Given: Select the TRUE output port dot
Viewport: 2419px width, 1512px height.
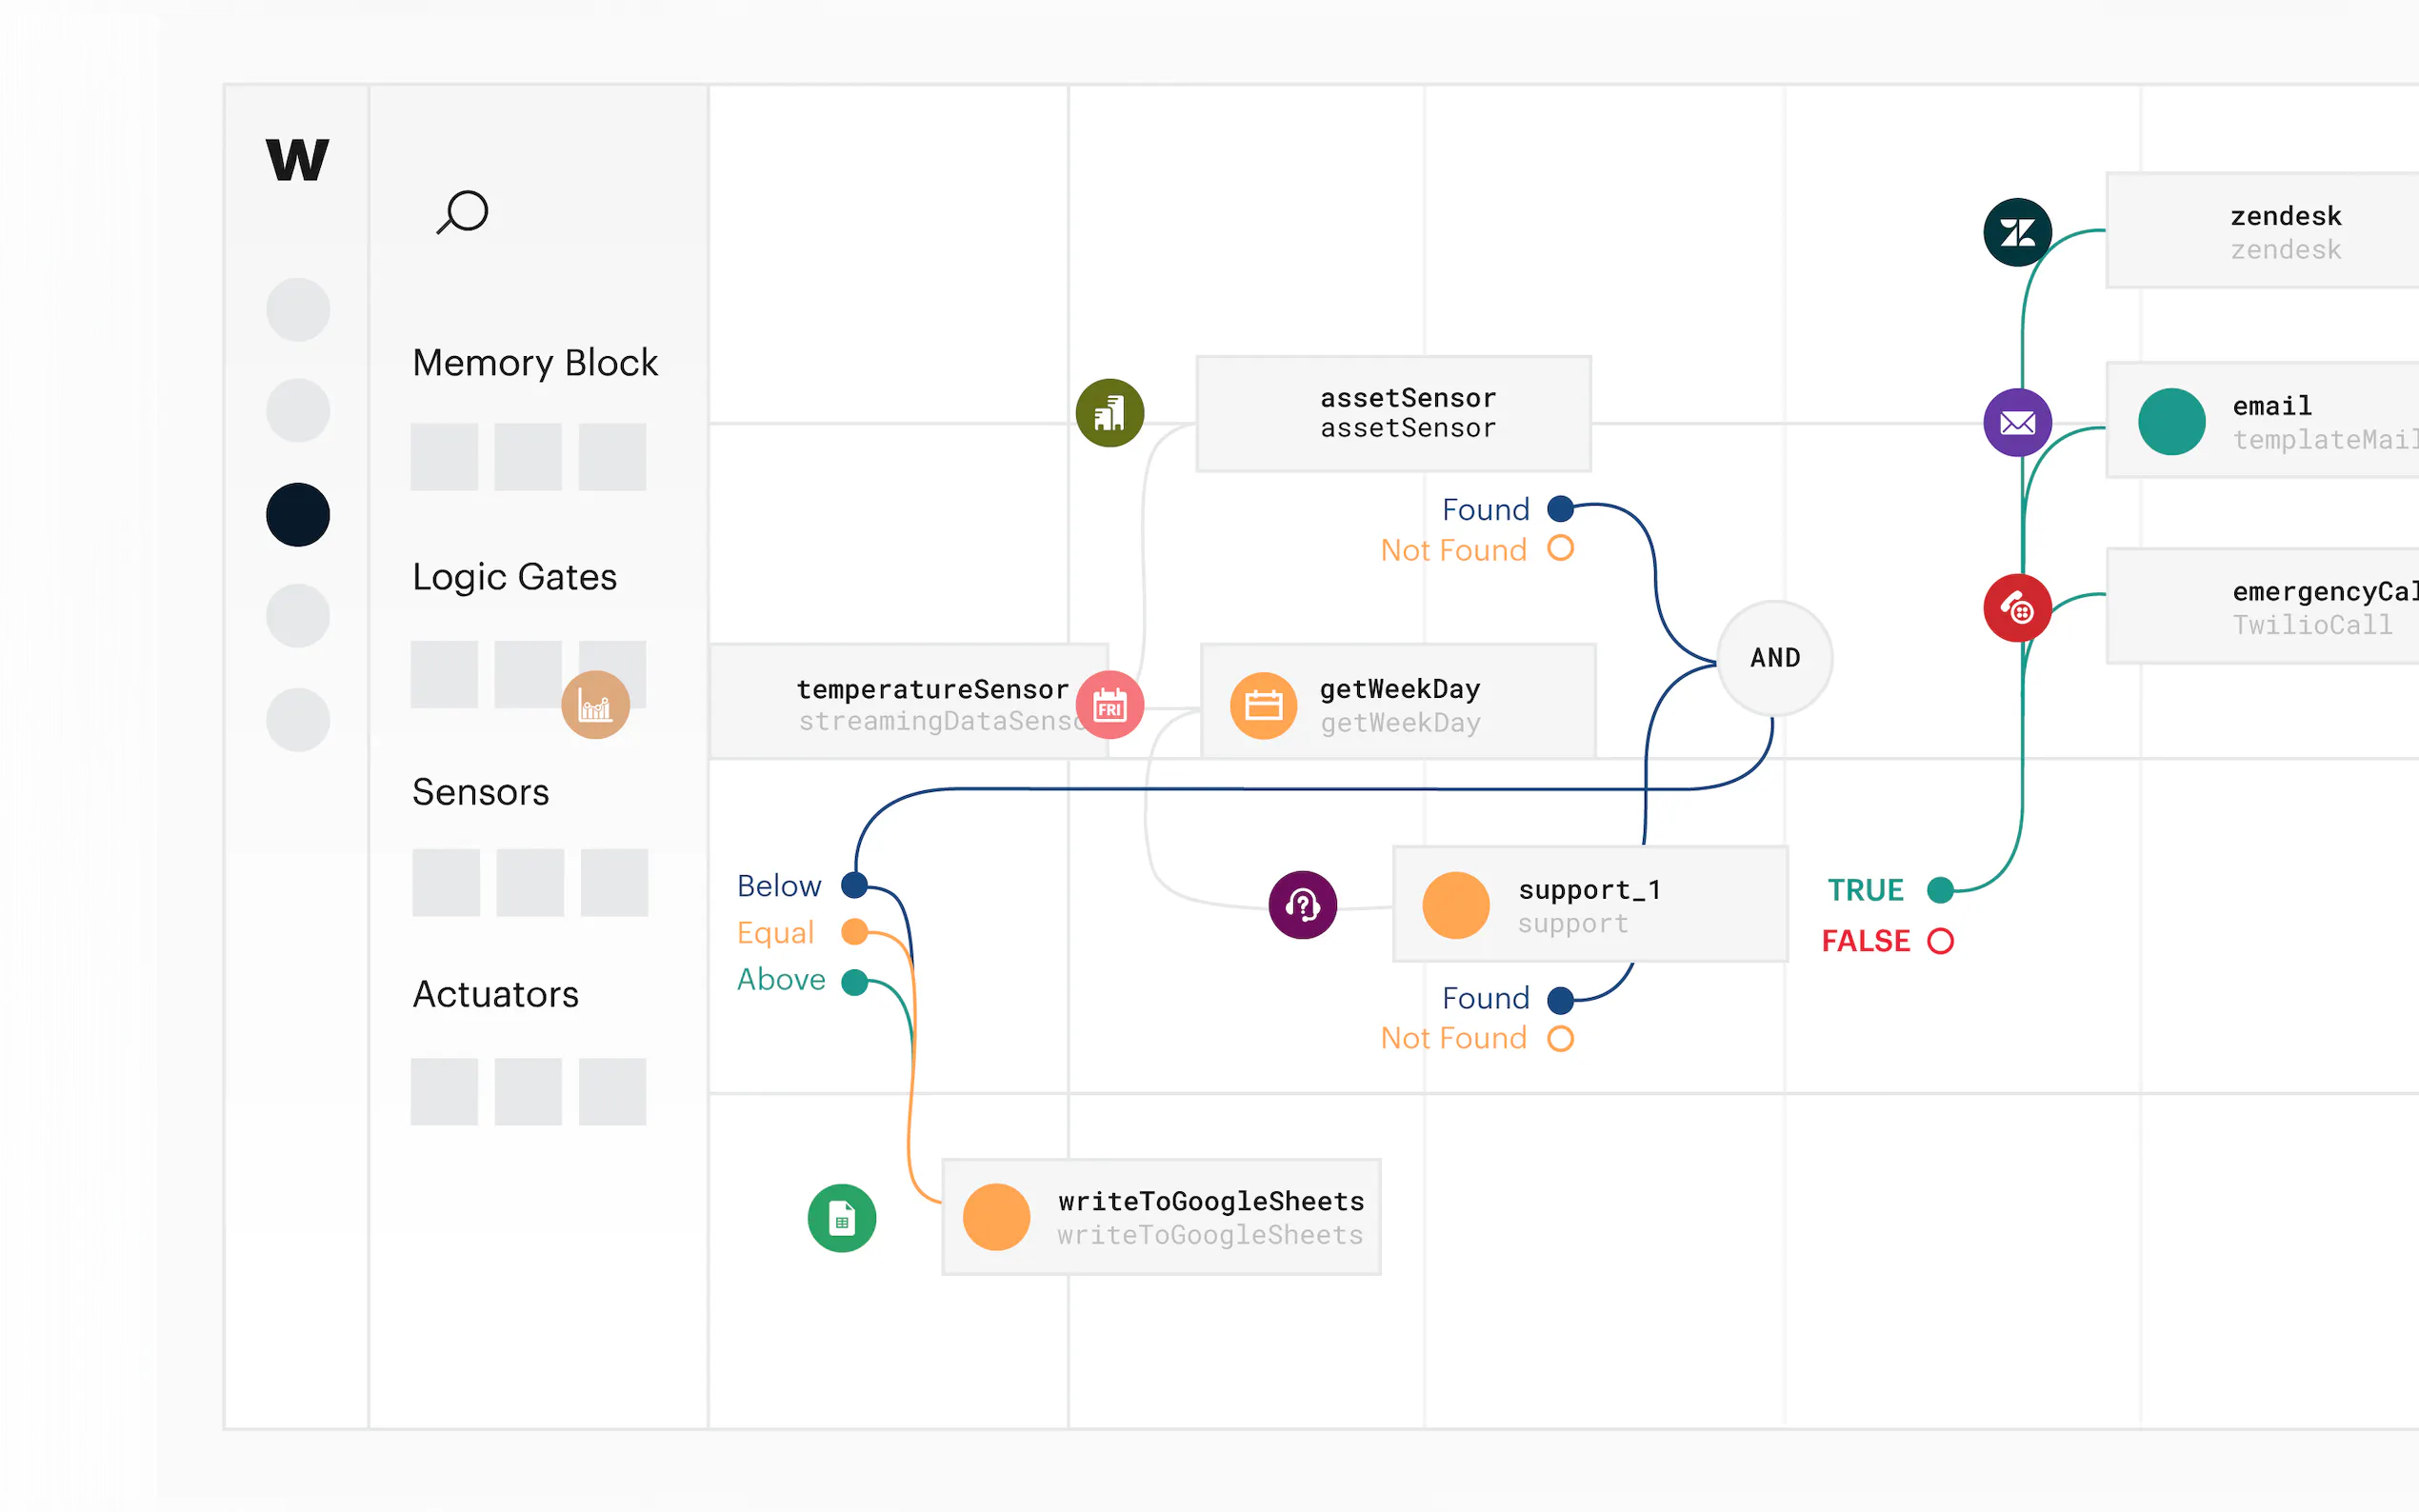Looking at the screenshot, I should (1940, 889).
